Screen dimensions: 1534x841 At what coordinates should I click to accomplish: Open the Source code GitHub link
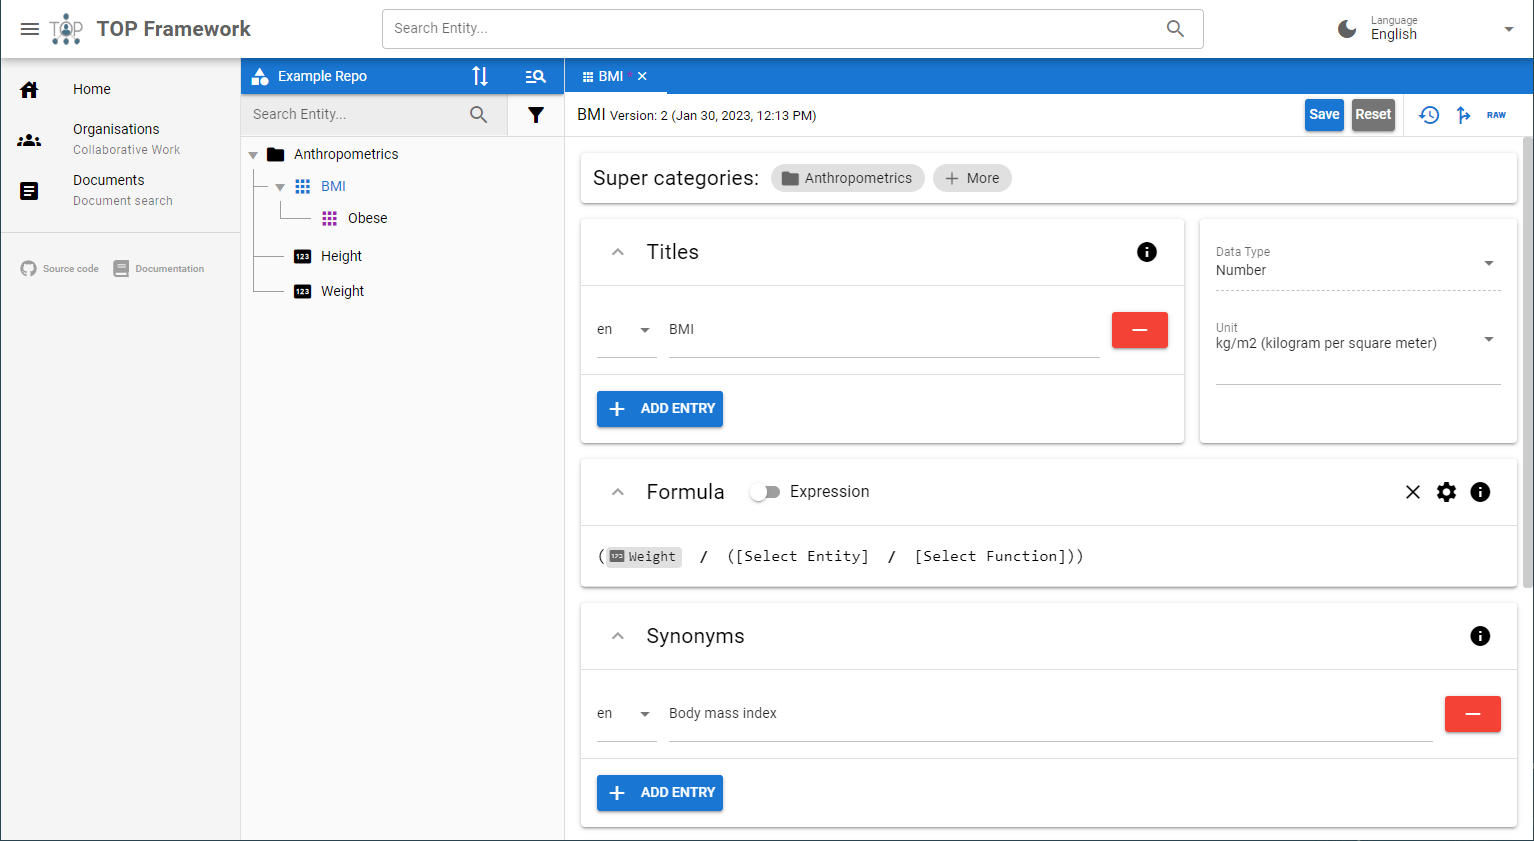click(60, 268)
